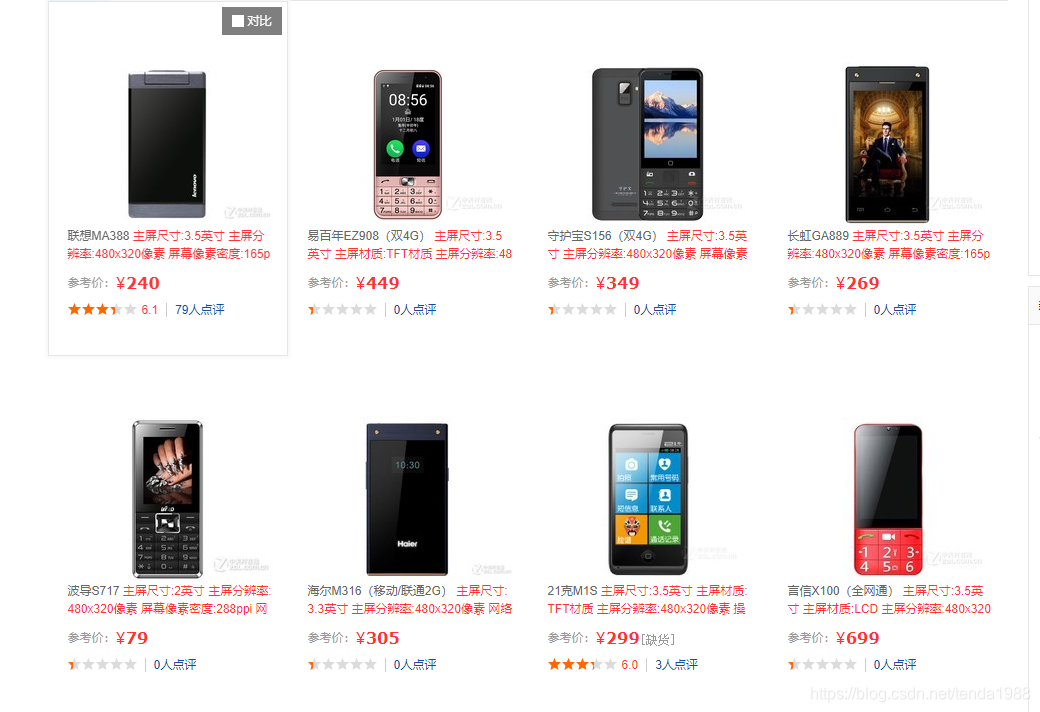Screen dimensions: 1040x712
Task: Open the 长虹GA889 phone image
Action: [x=887, y=144]
